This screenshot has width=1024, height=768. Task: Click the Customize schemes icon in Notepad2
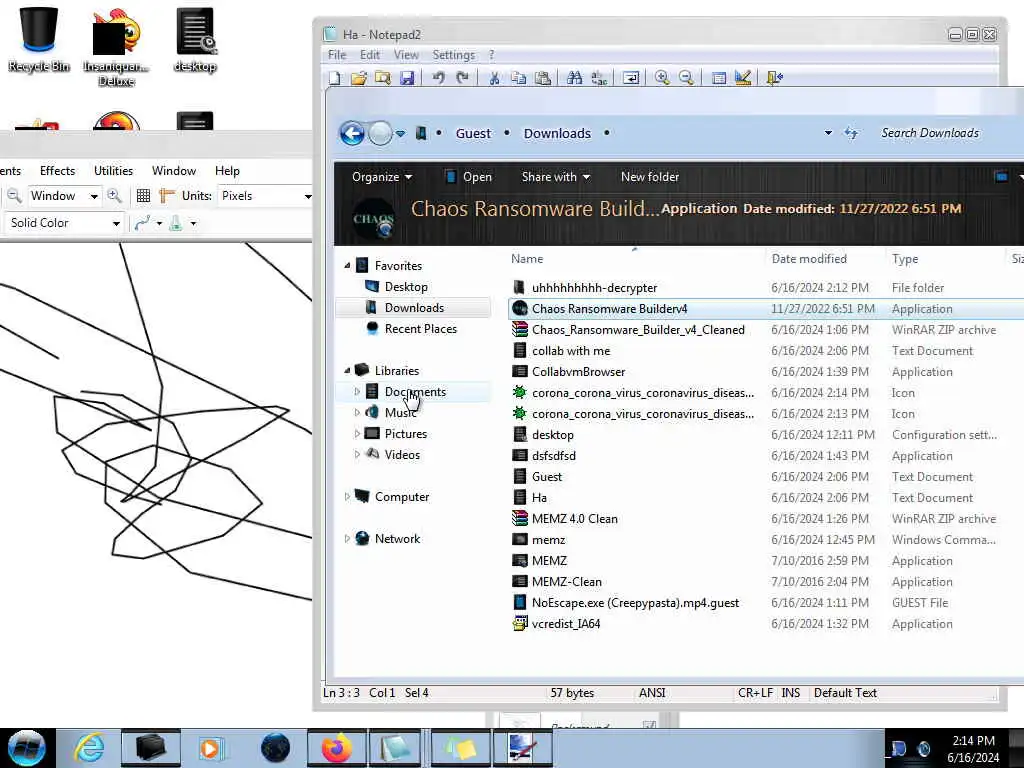[743, 78]
